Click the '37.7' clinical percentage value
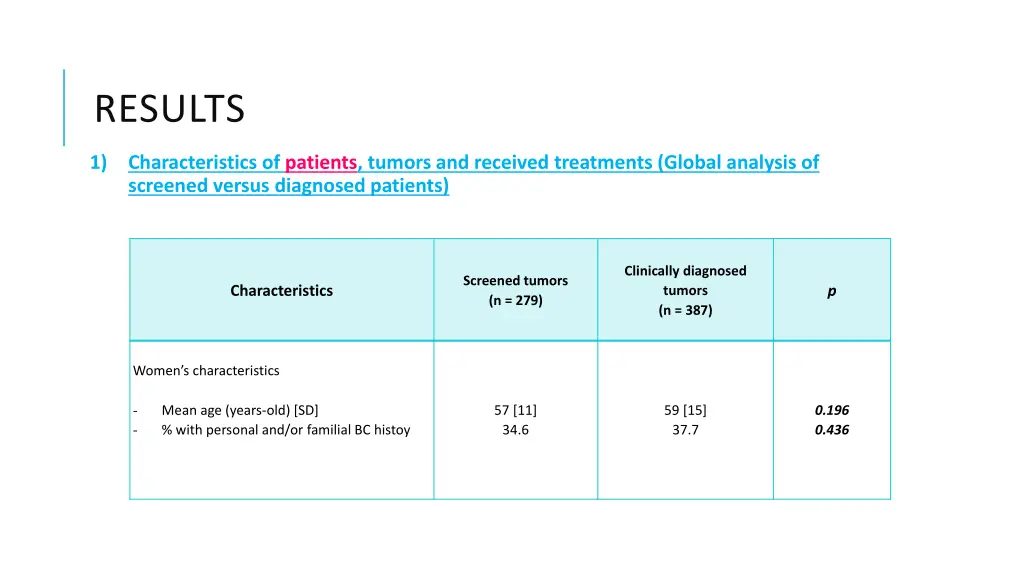Image resolution: width=1024 pixels, height=576 pixels. (x=685, y=430)
